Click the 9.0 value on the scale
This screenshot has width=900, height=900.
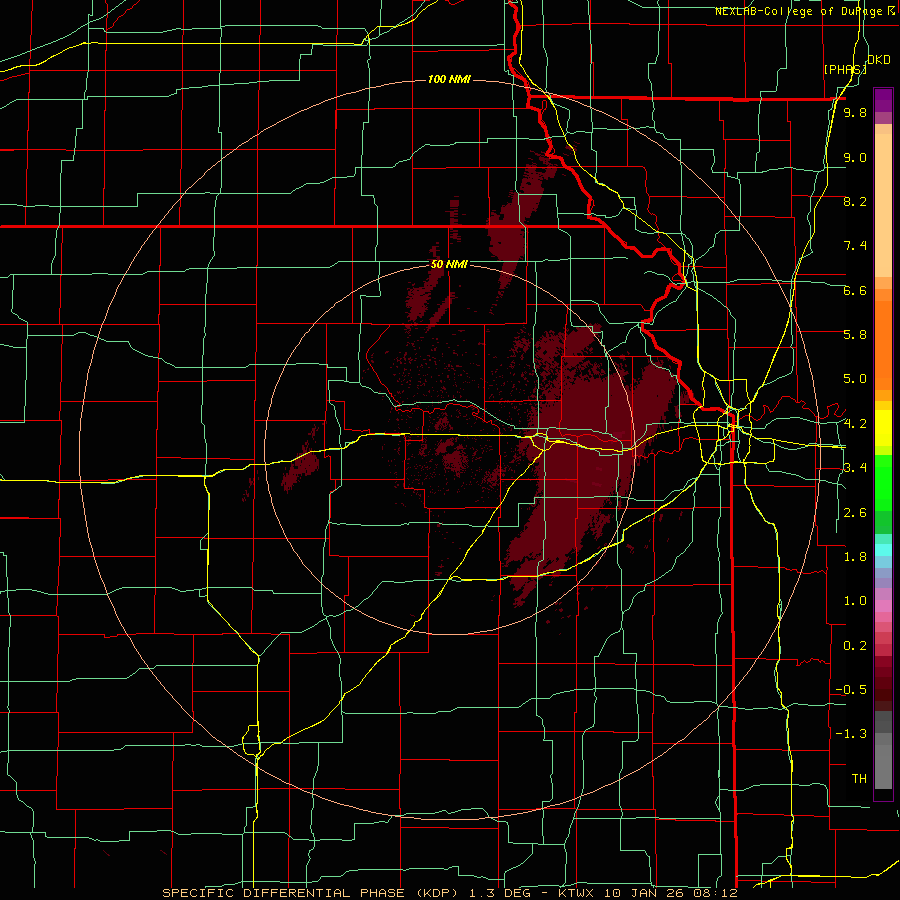coord(855,157)
